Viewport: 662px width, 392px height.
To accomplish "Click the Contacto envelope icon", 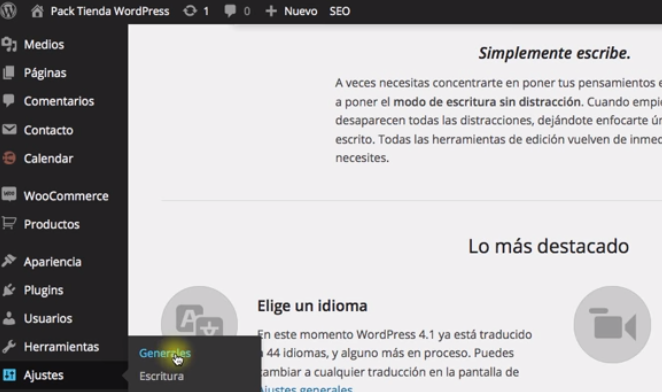I will (x=9, y=129).
